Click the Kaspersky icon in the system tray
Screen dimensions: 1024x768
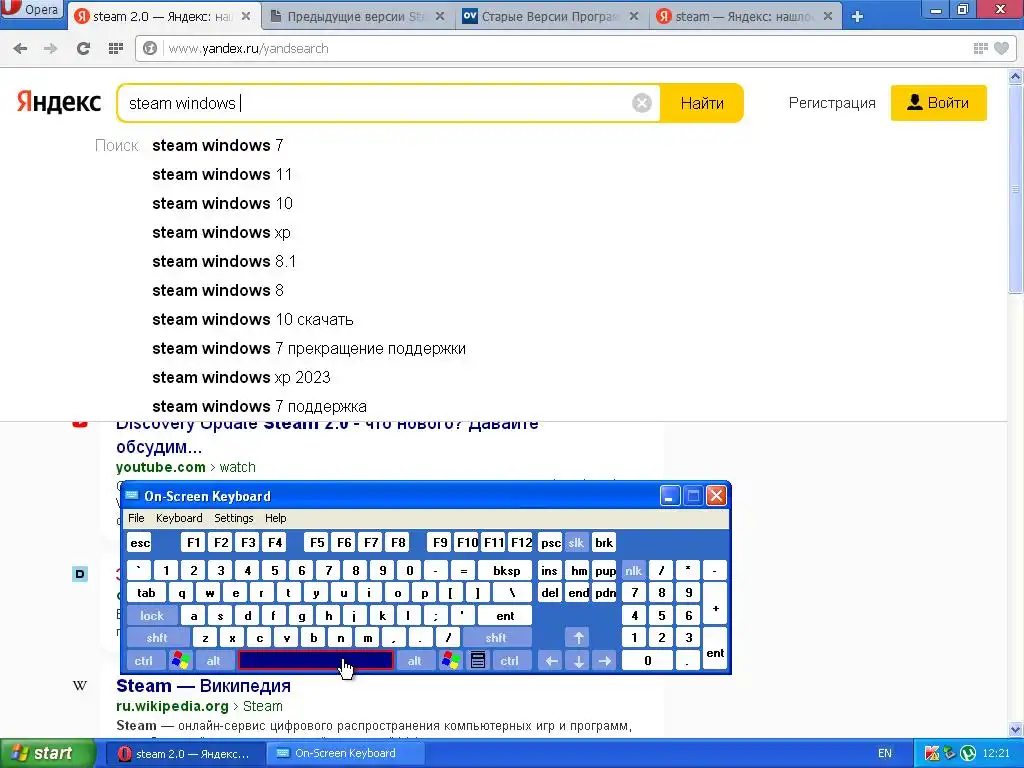coord(932,753)
